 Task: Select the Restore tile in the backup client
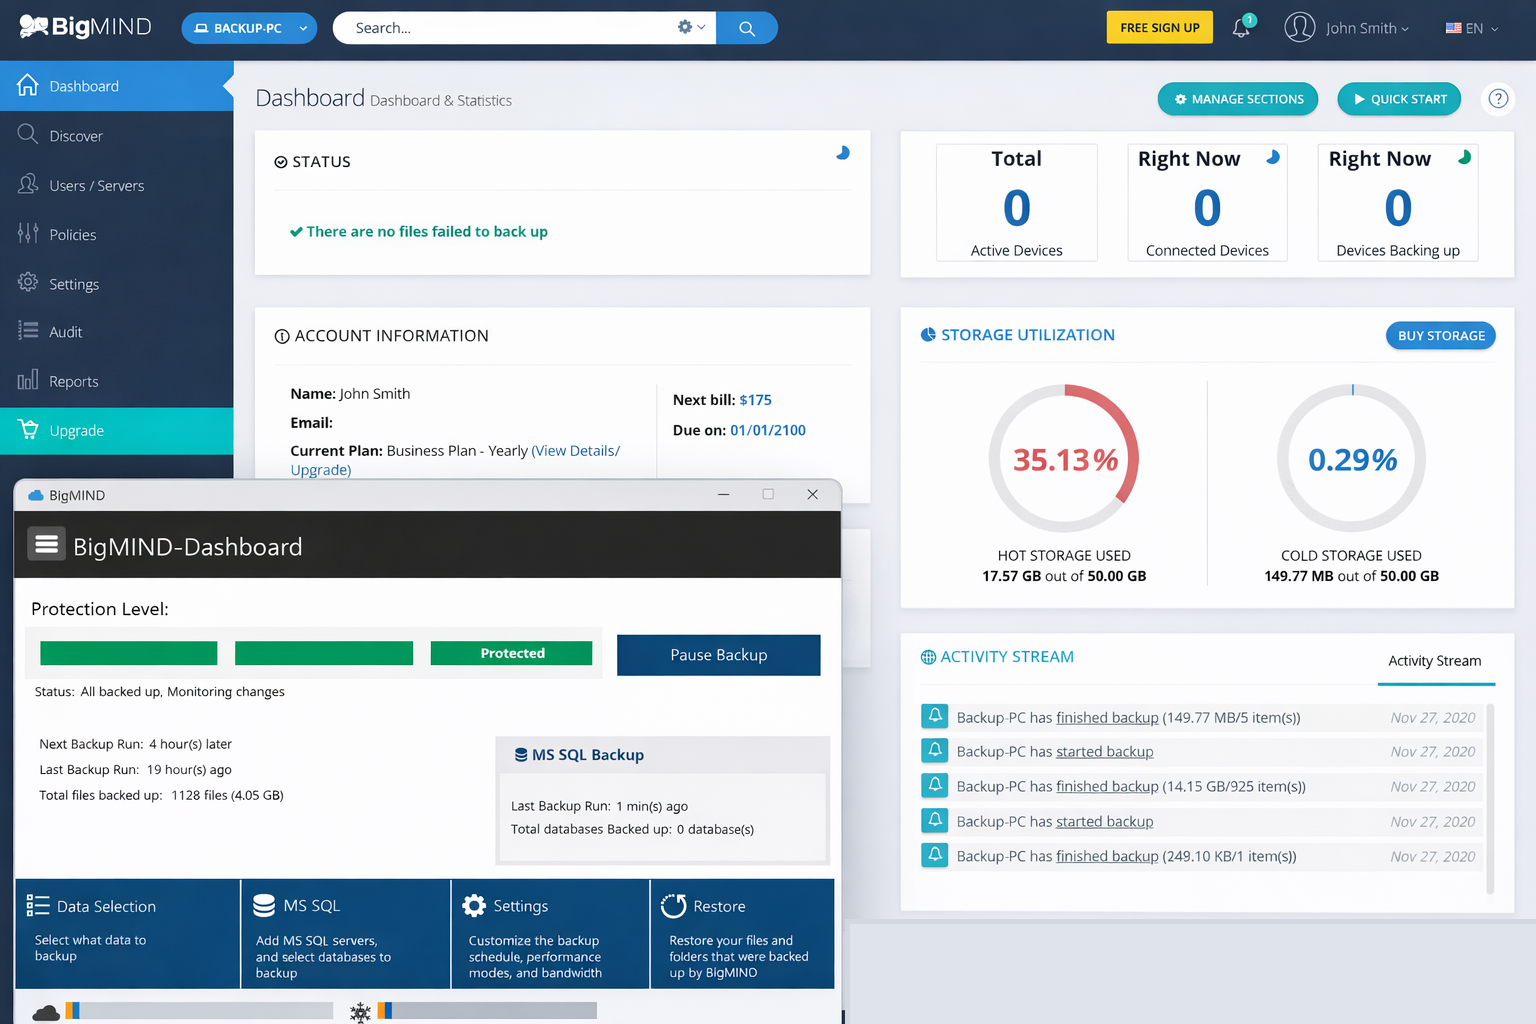point(742,933)
